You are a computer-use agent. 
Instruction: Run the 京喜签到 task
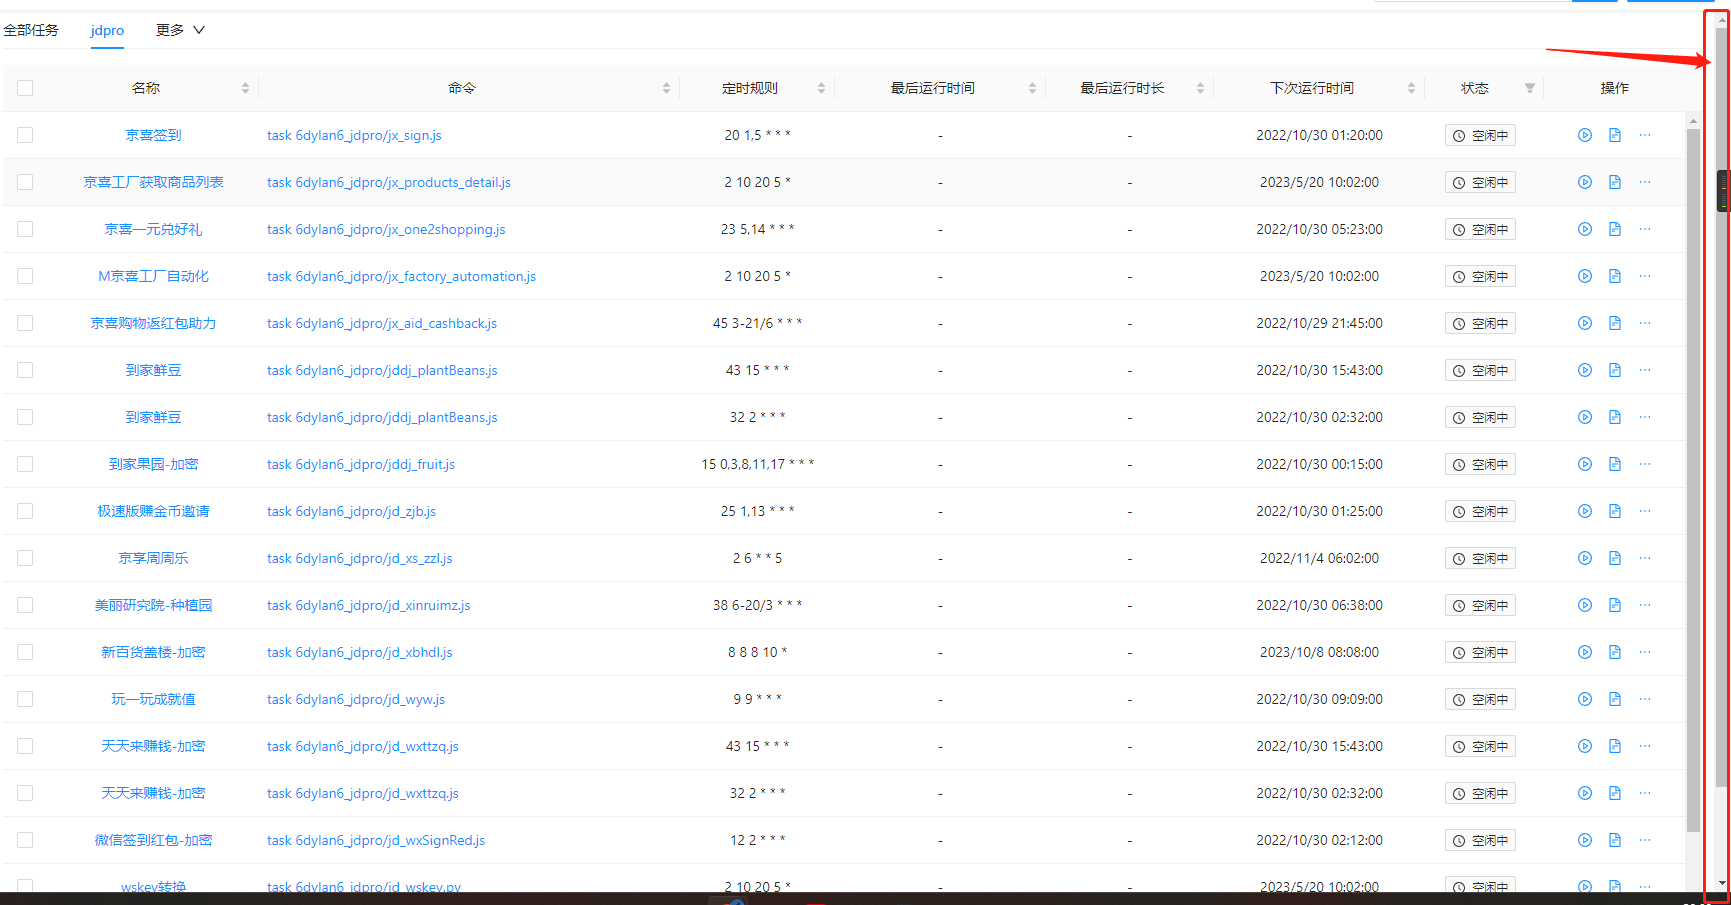tap(1585, 135)
